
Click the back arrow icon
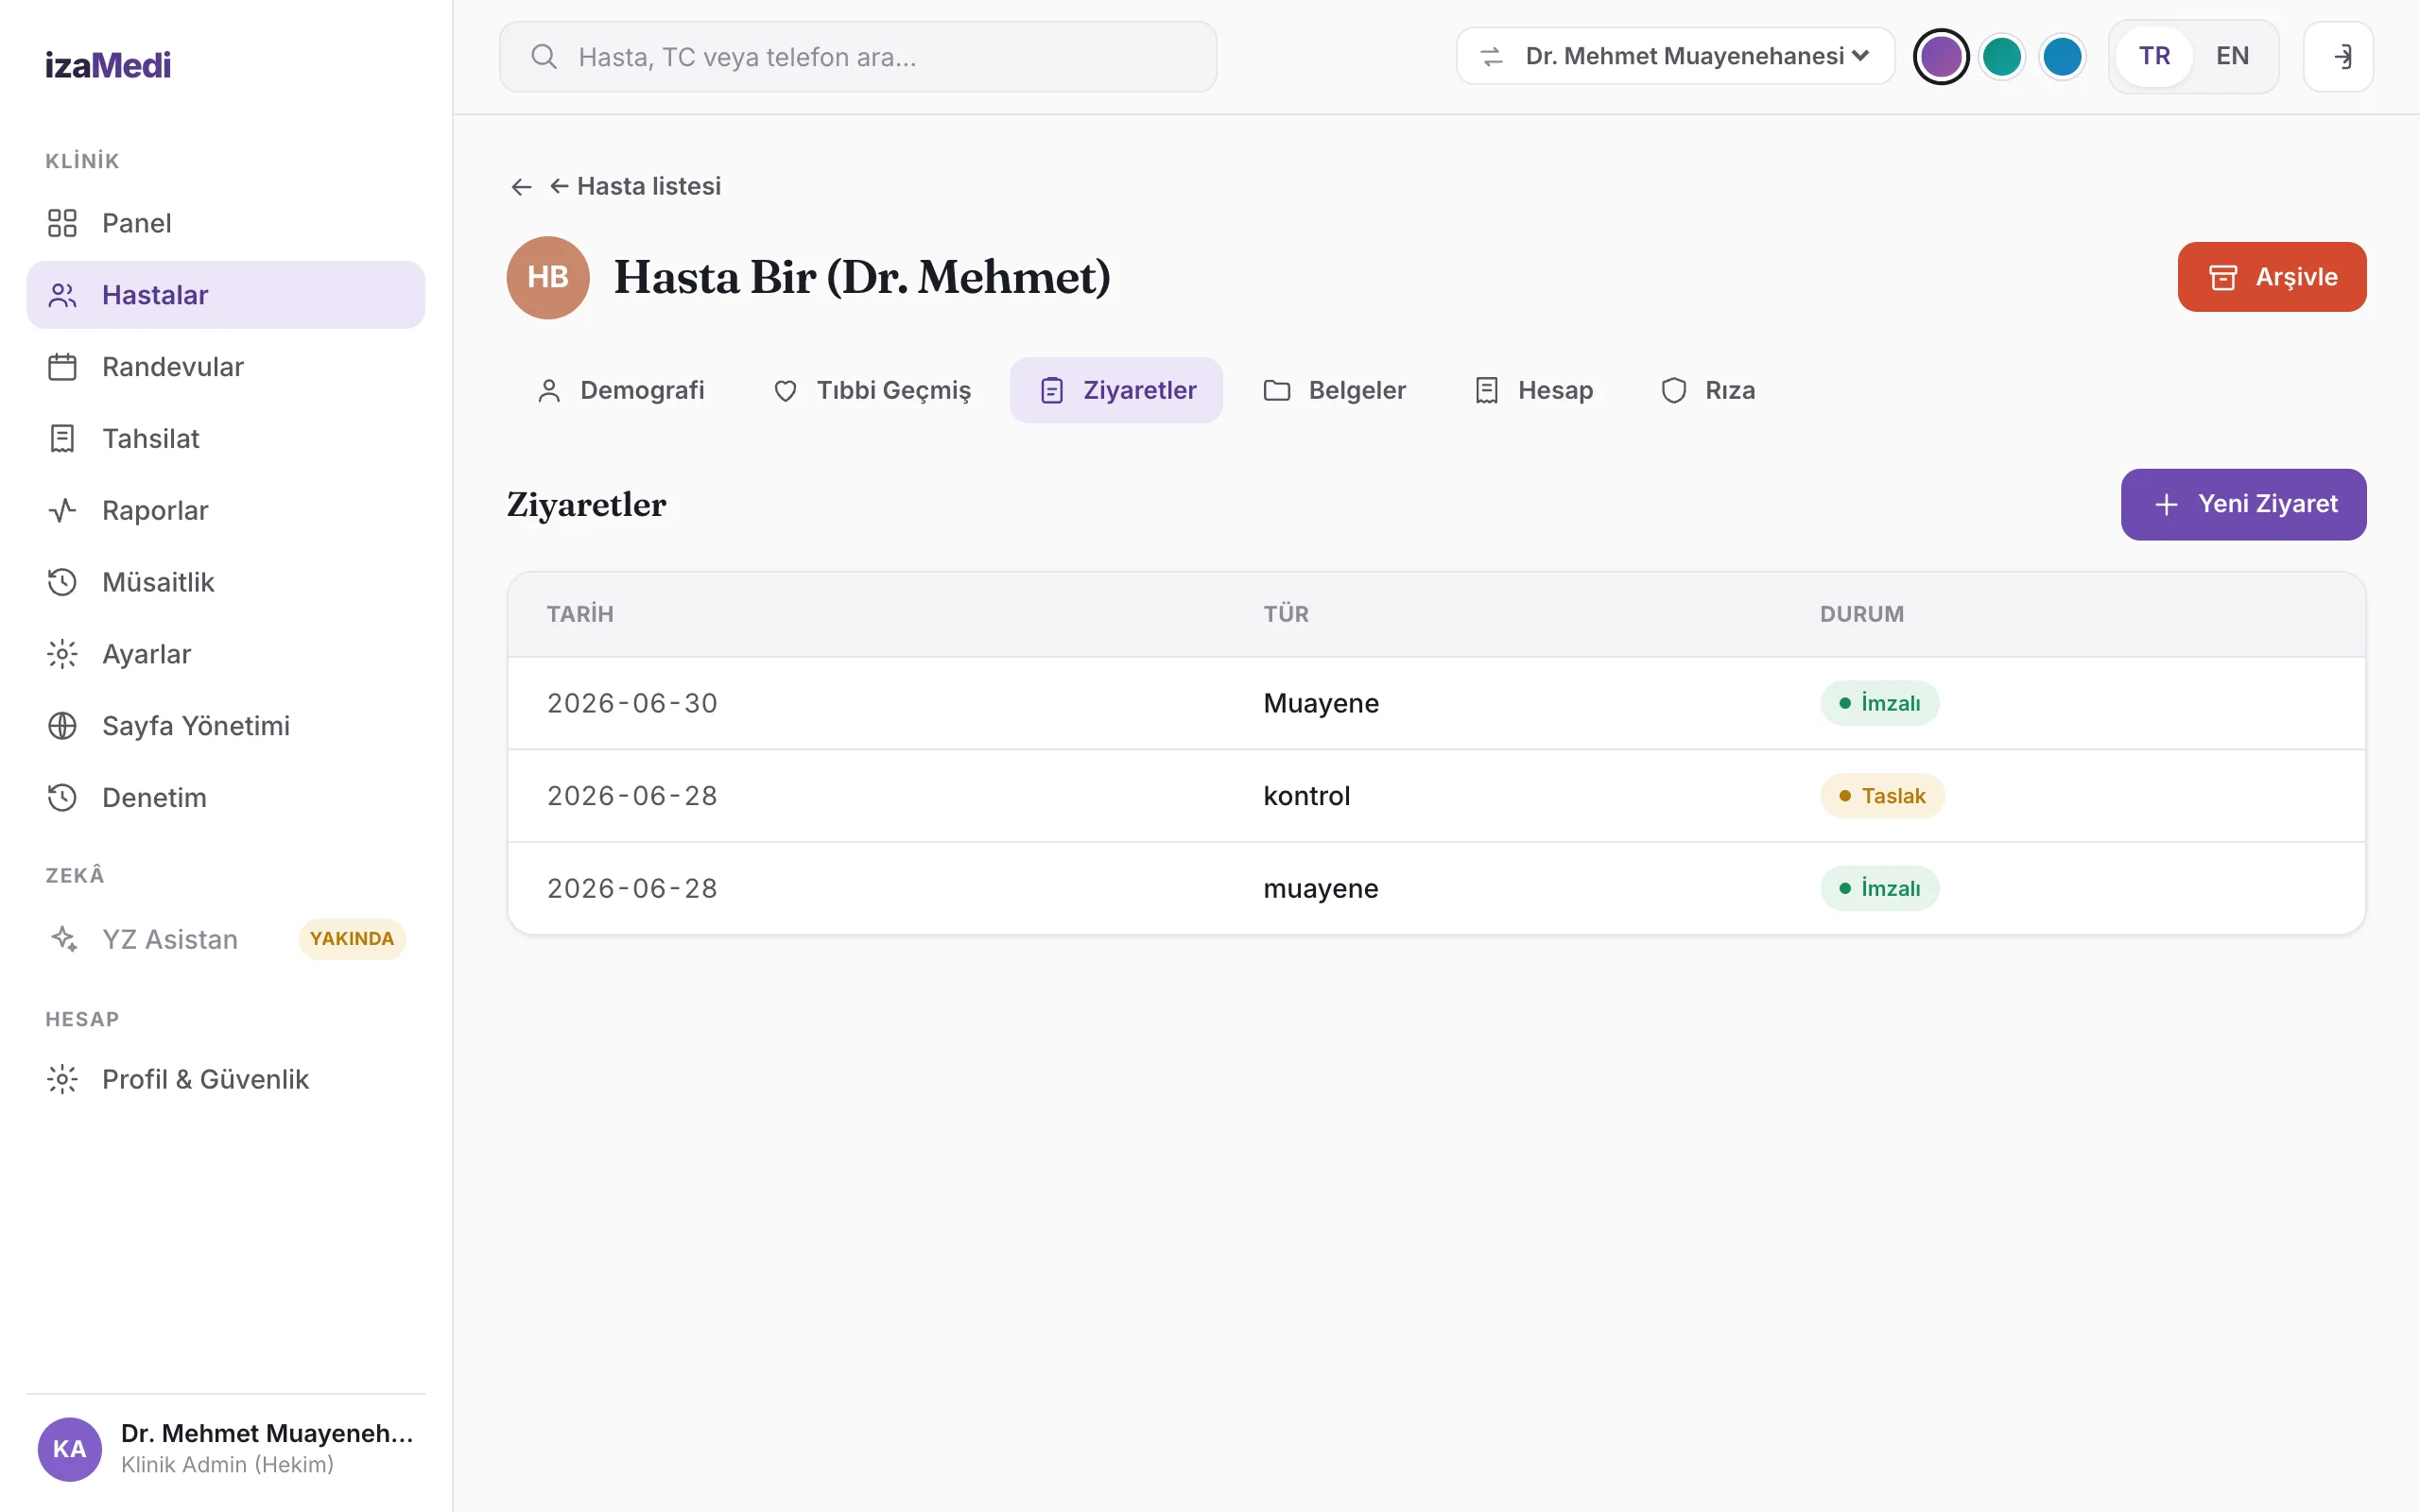tap(521, 187)
